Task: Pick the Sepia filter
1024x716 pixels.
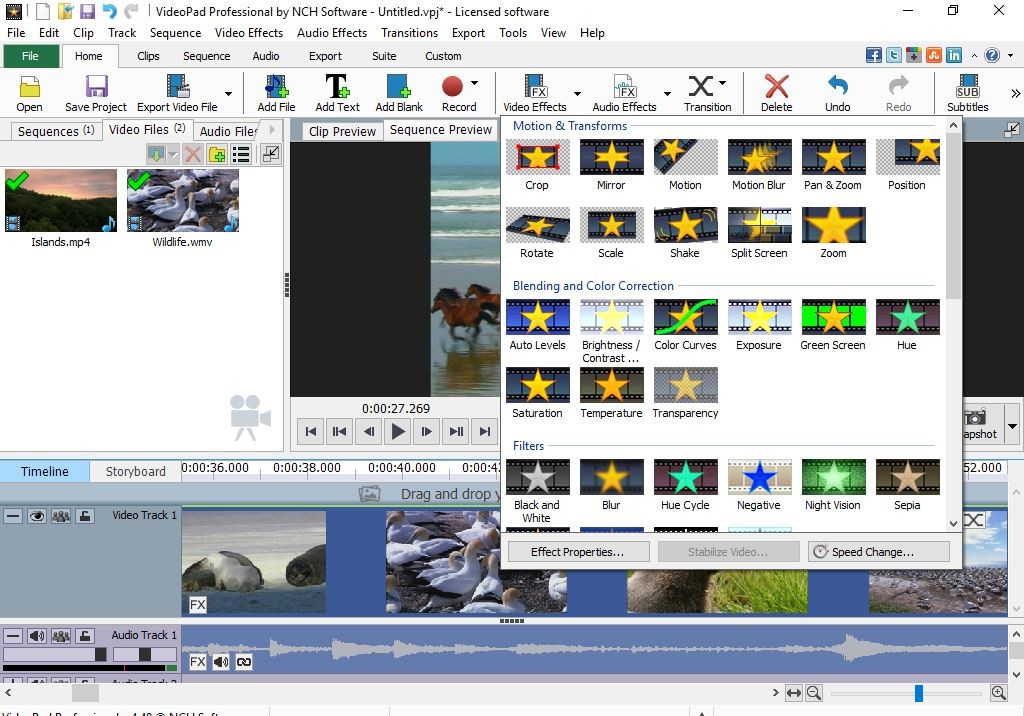Action: point(906,478)
